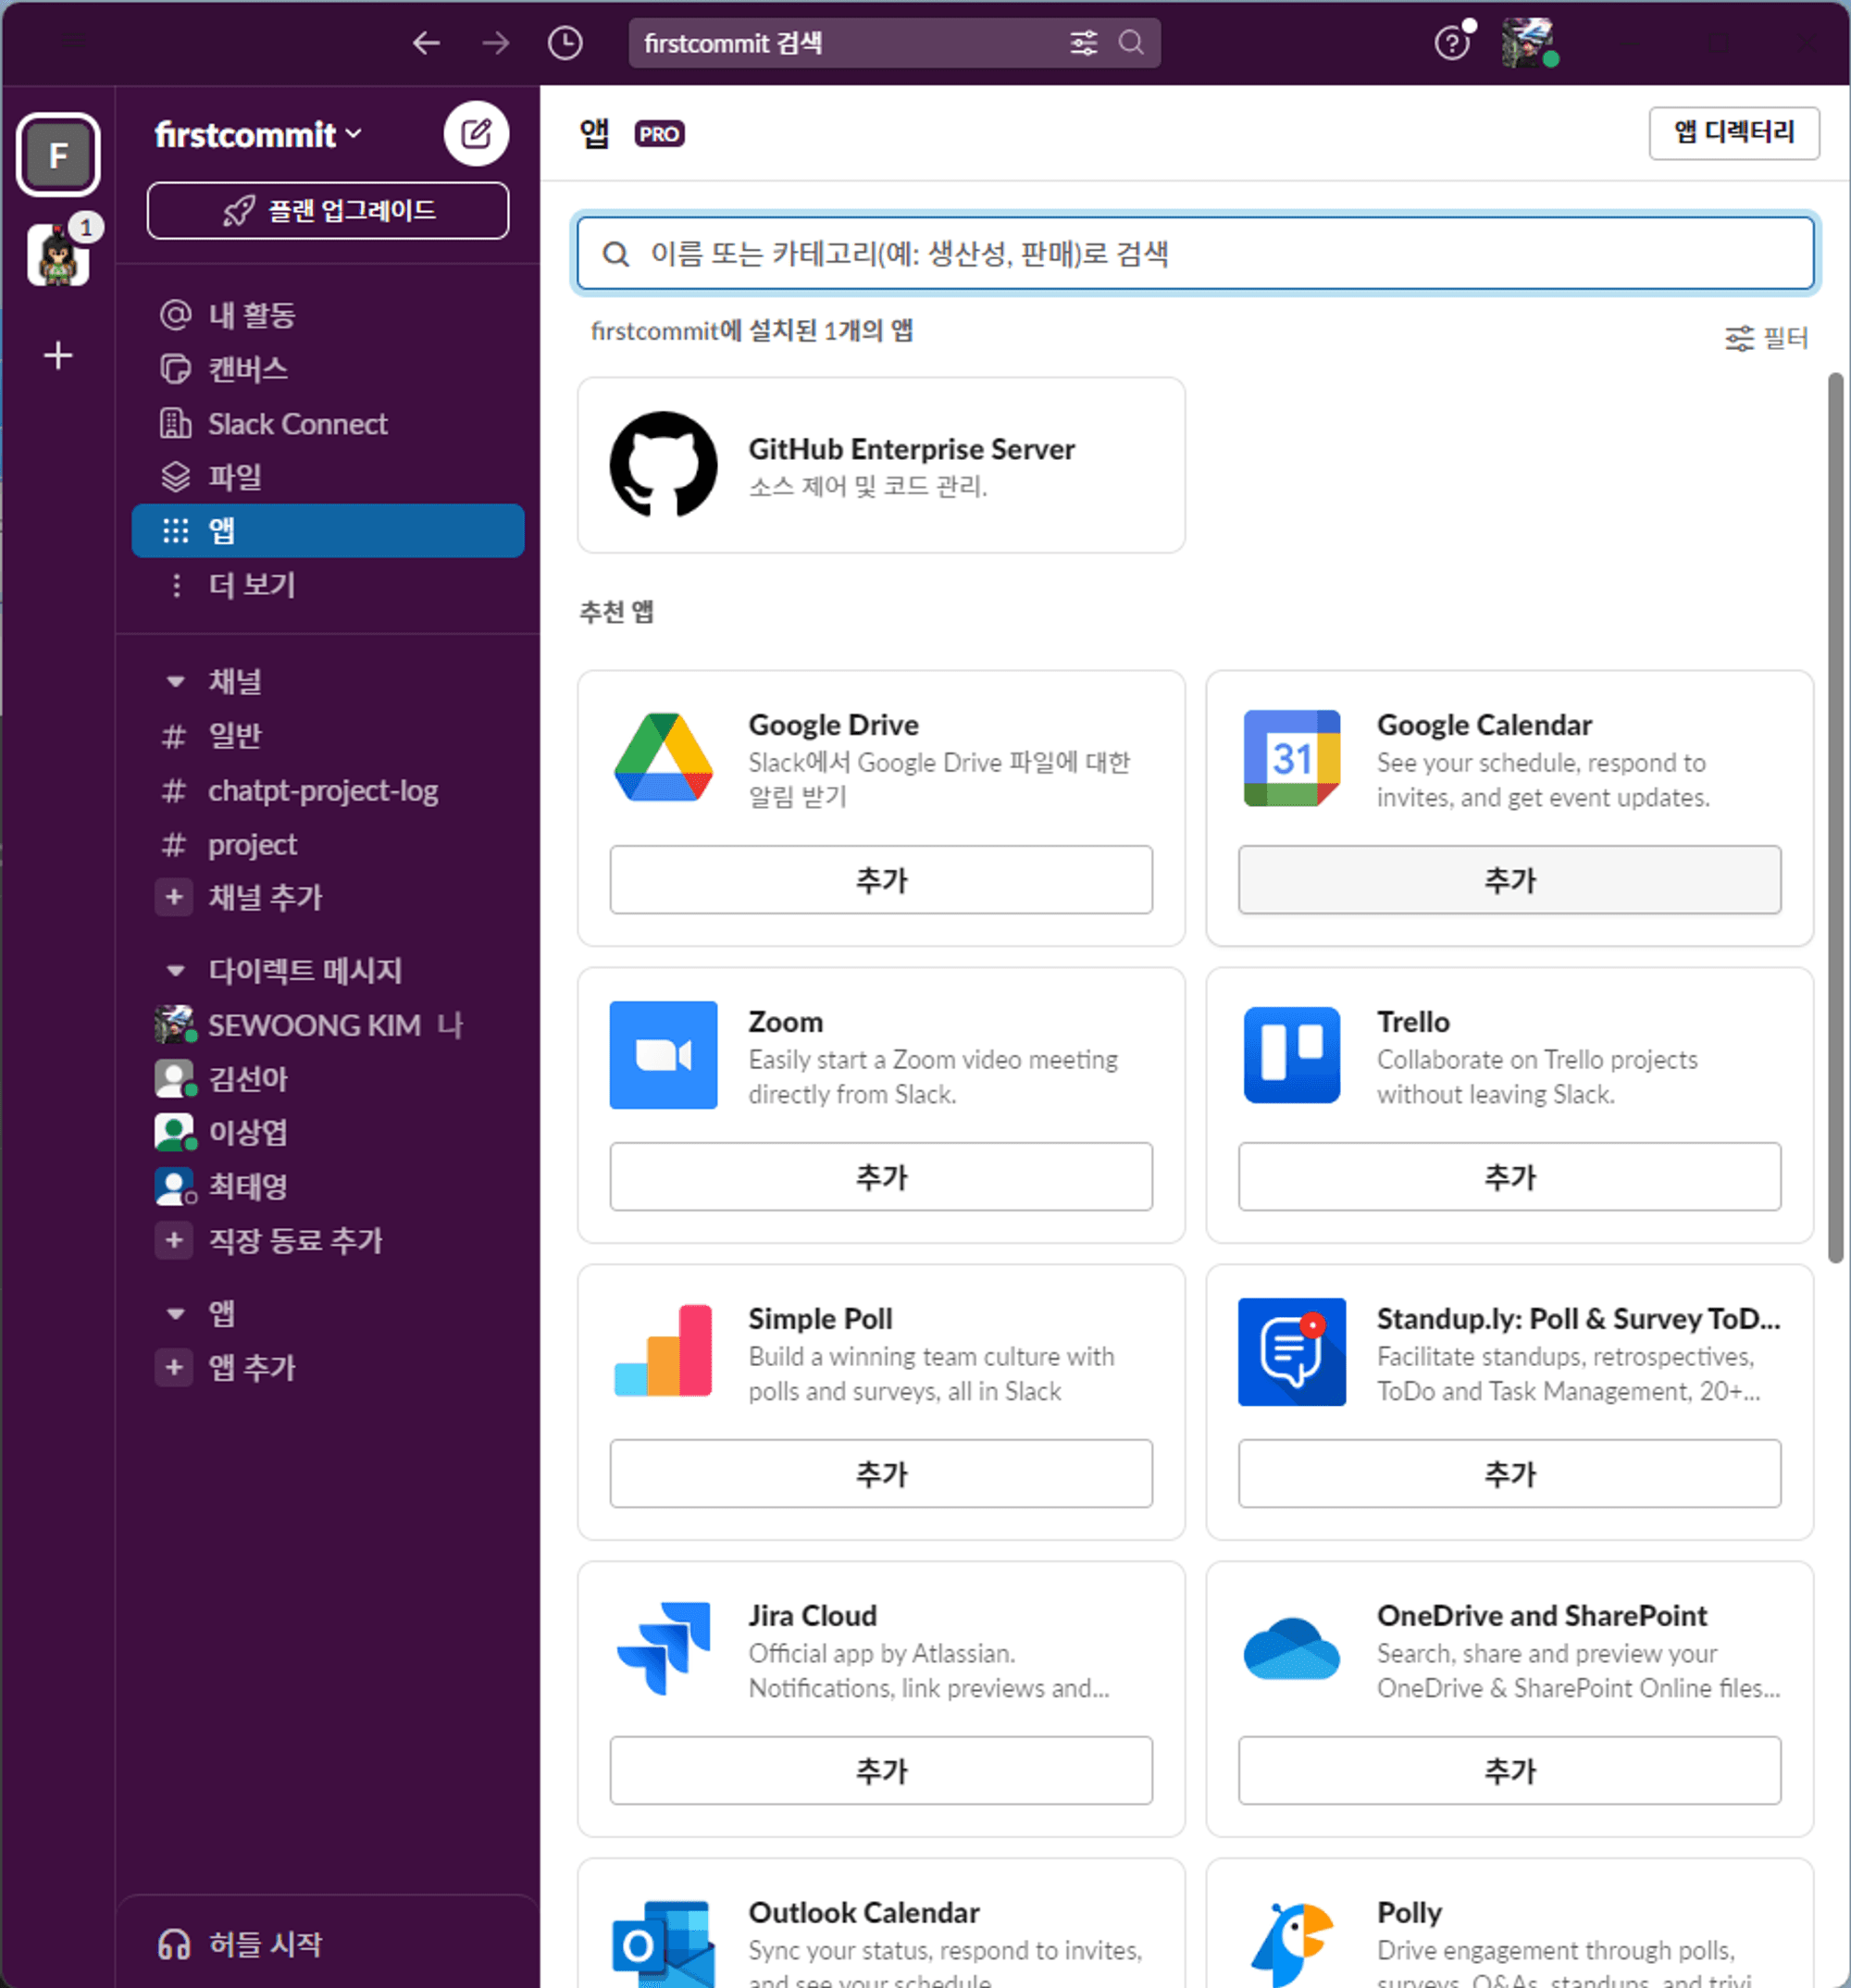Click the Google Calendar logo
1851x1988 pixels.
pyautogui.click(x=1292, y=758)
